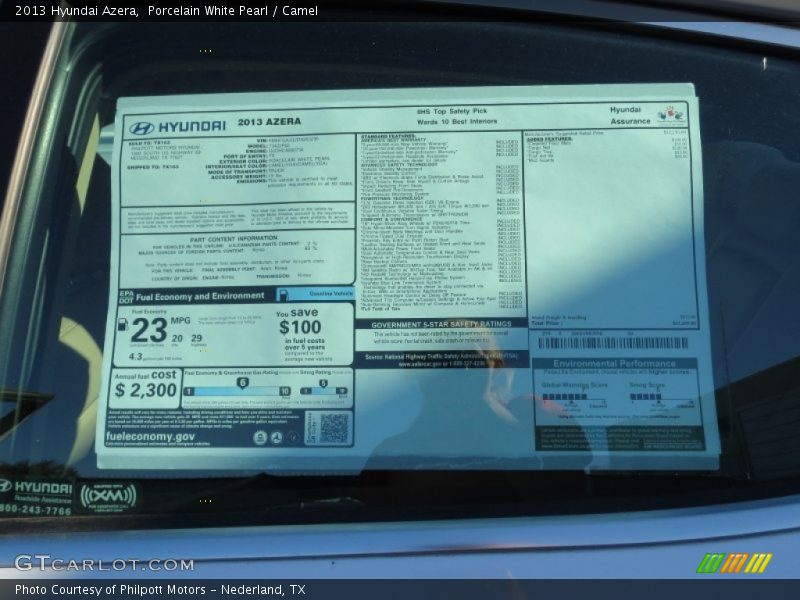Image resolution: width=800 pixels, height=600 pixels.
Task: Click the Hyundai Roadside Assistance phone number
Action: click(36, 510)
